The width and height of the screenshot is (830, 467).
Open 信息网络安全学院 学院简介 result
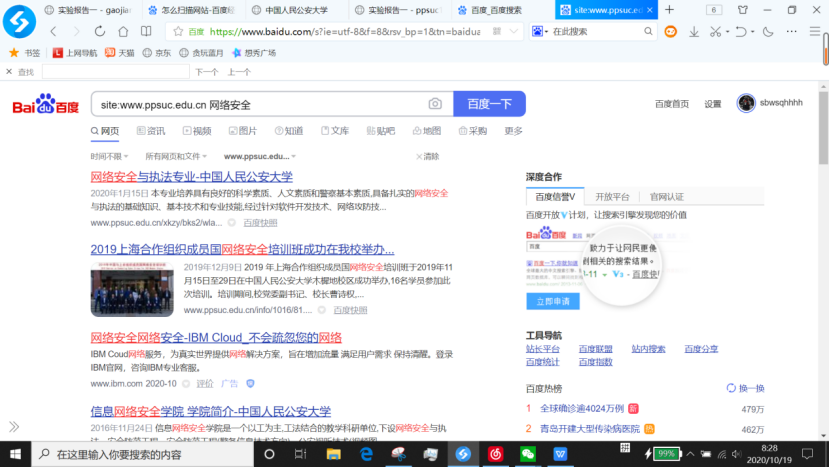pyautogui.click(x=211, y=411)
